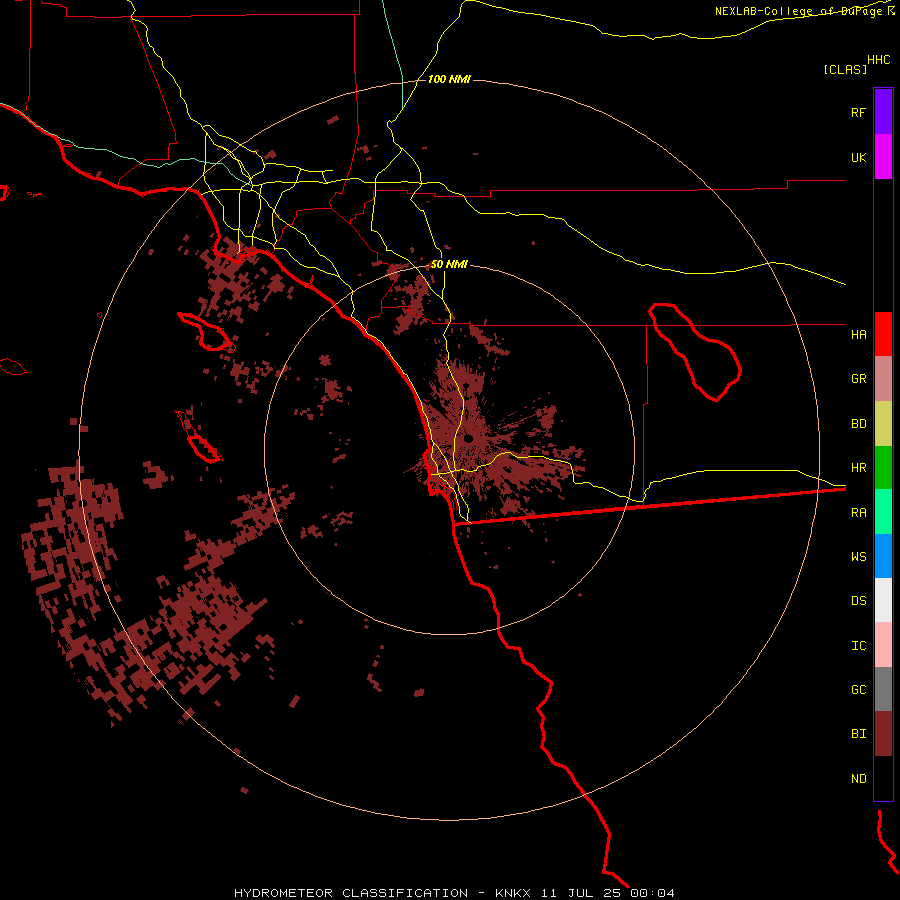The height and width of the screenshot is (900, 900).
Task: Click the ND black legend swatch
Action: (x=883, y=778)
